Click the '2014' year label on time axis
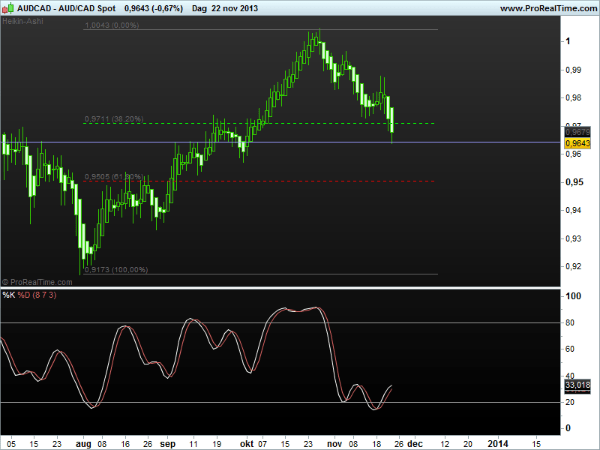Image resolution: width=600 pixels, height=450 pixels. pyautogui.click(x=498, y=444)
